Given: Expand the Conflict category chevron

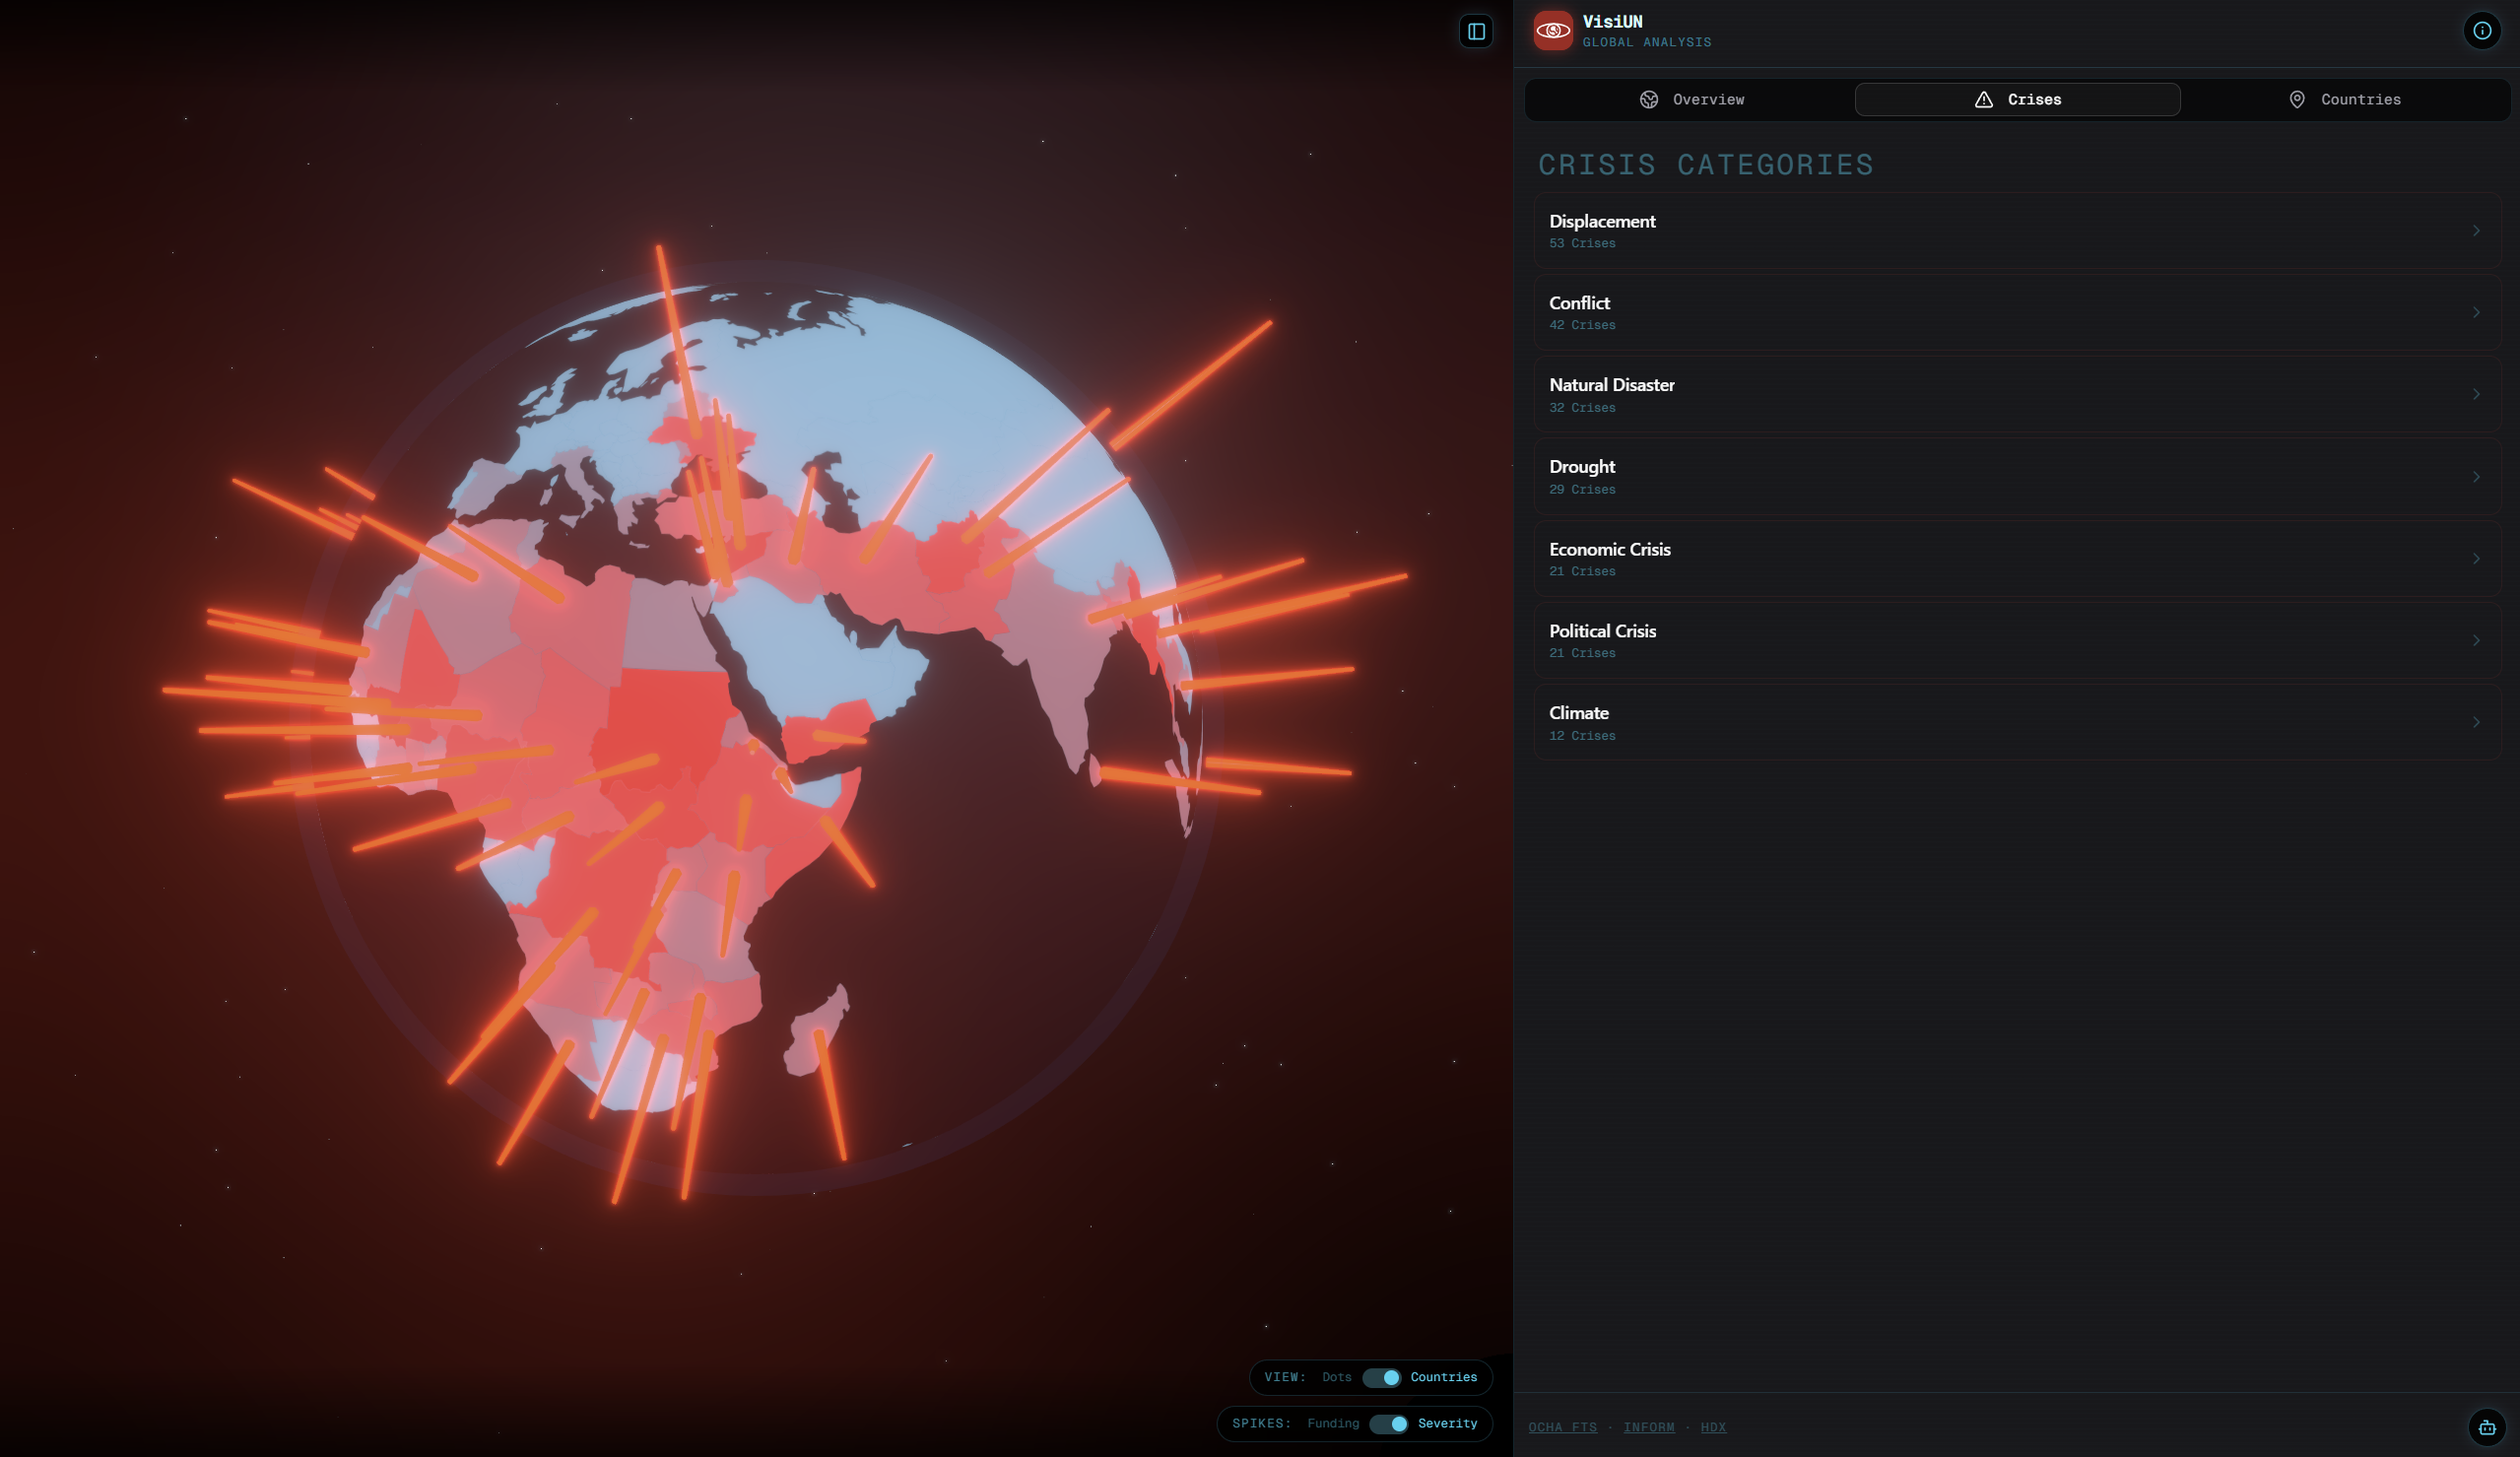Looking at the screenshot, I should point(2476,313).
